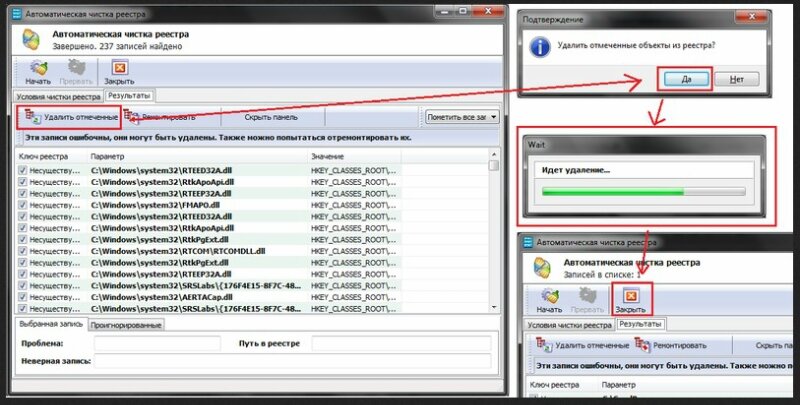The height and width of the screenshot is (405, 800).
Task: Click Закрыть icon in the 237 записей window
Action: click(119, 72)
